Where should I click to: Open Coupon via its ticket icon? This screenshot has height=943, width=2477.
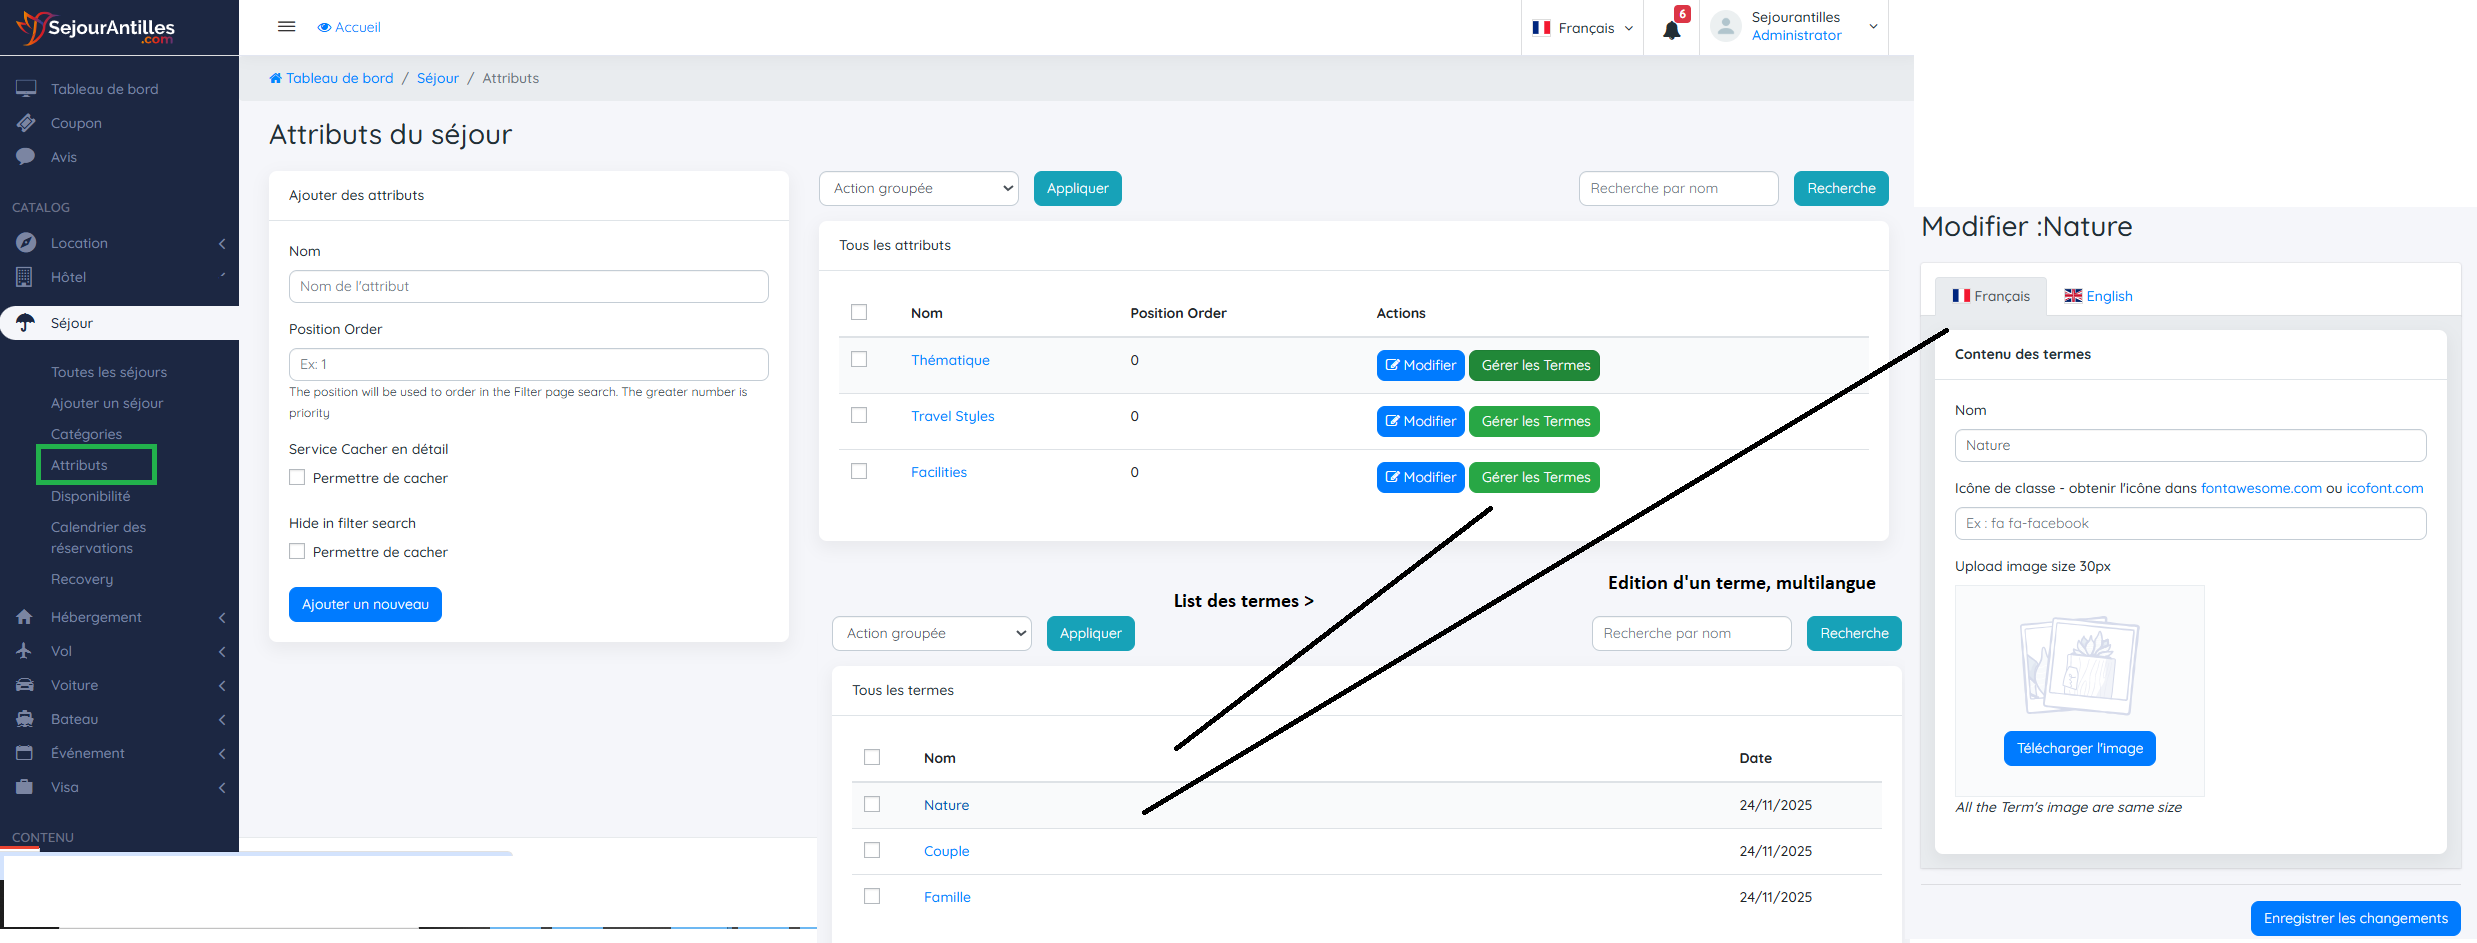(26, 123)
